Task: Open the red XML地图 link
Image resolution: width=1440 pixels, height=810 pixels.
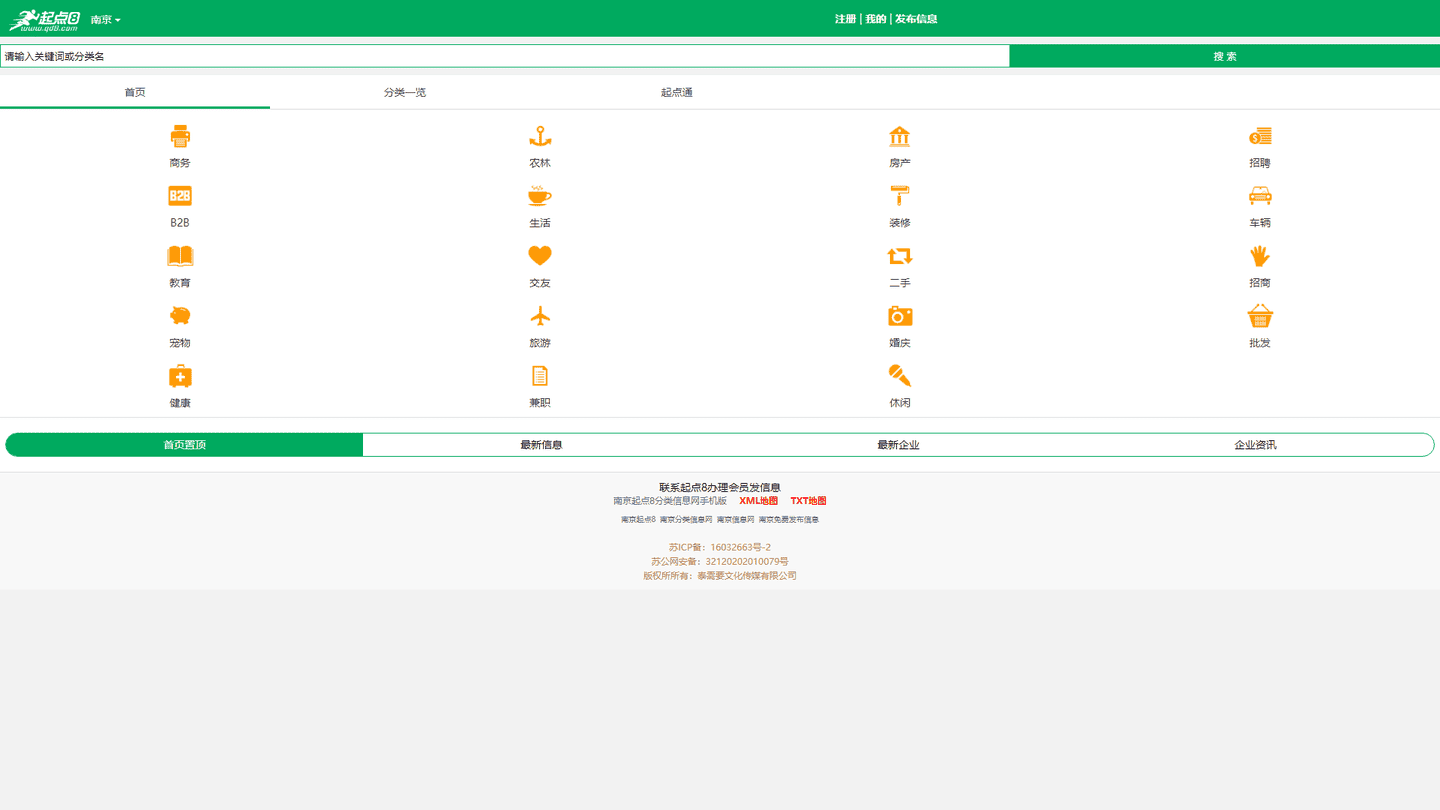Action: point(758,501)
